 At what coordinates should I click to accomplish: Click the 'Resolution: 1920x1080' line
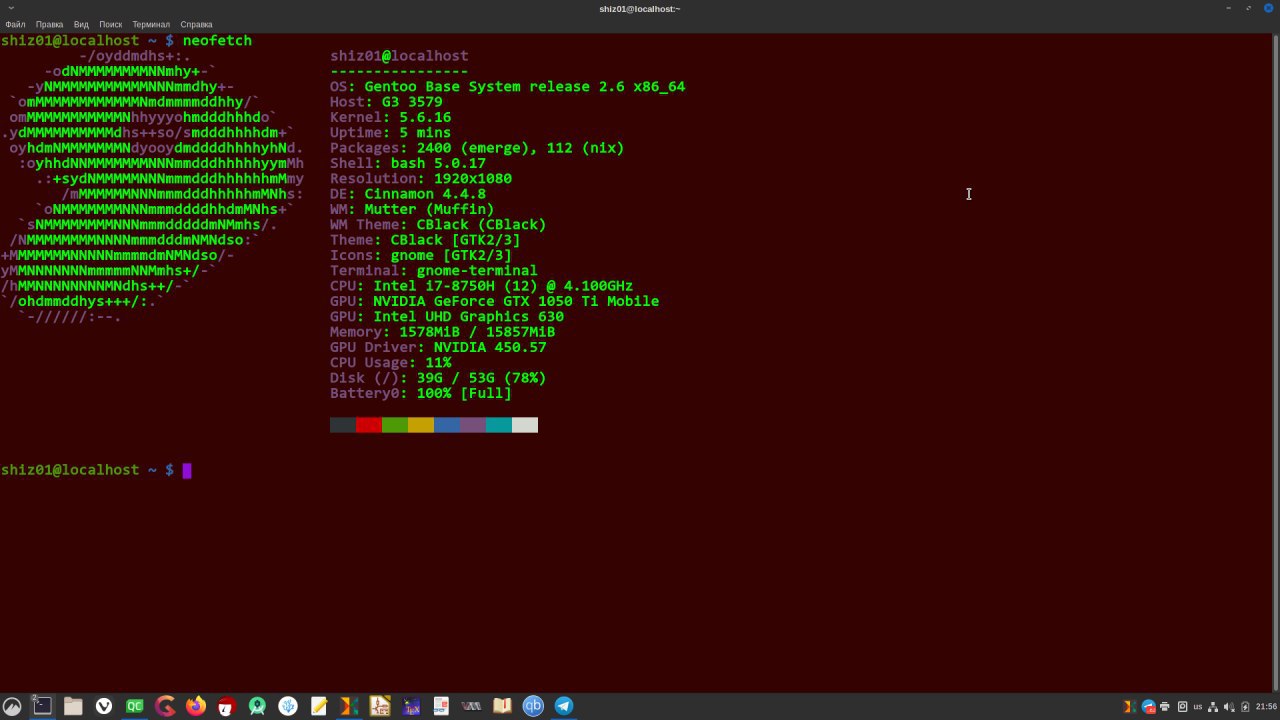pyautogui.click(x=421, y=179)
